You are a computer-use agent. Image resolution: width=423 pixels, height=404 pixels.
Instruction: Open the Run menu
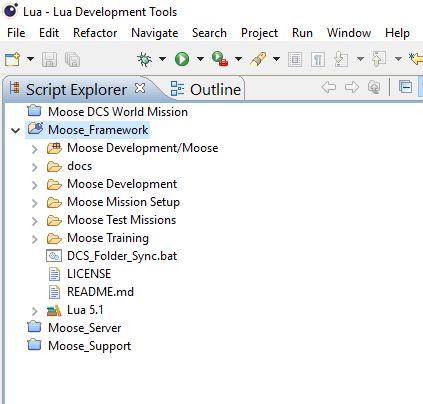click(x=302, y=33)
